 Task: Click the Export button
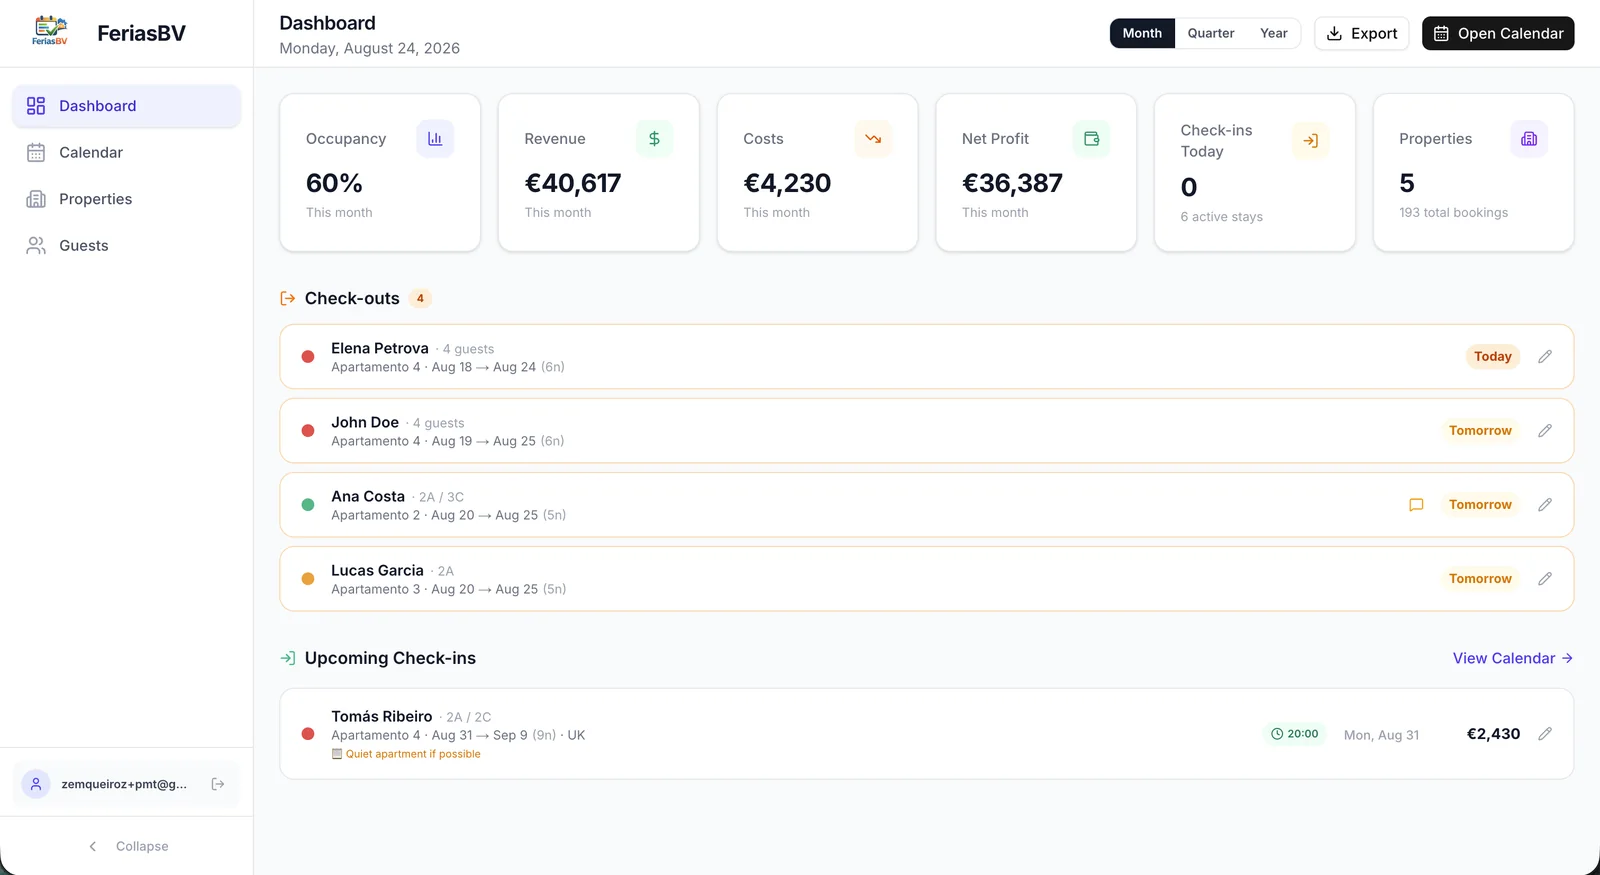click(1362, 33)
